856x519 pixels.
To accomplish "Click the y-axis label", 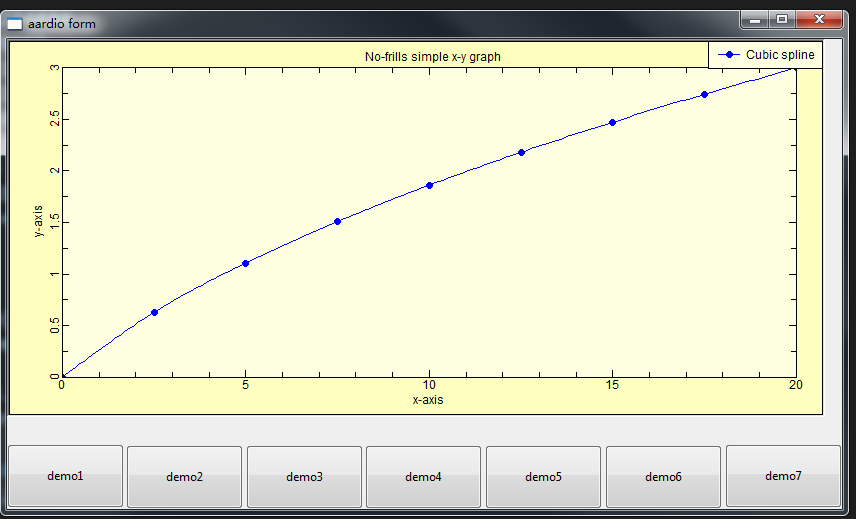I will (38, 221).
